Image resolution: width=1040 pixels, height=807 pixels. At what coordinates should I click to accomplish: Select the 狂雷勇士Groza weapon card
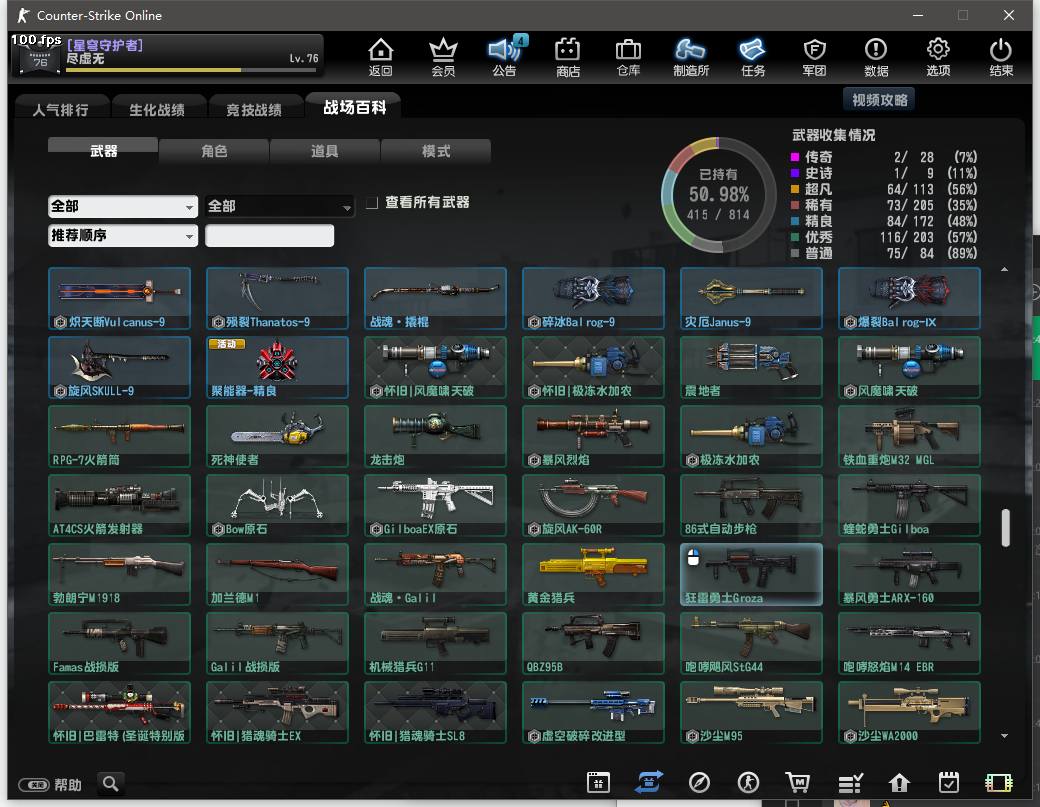[x=751, y=574]
